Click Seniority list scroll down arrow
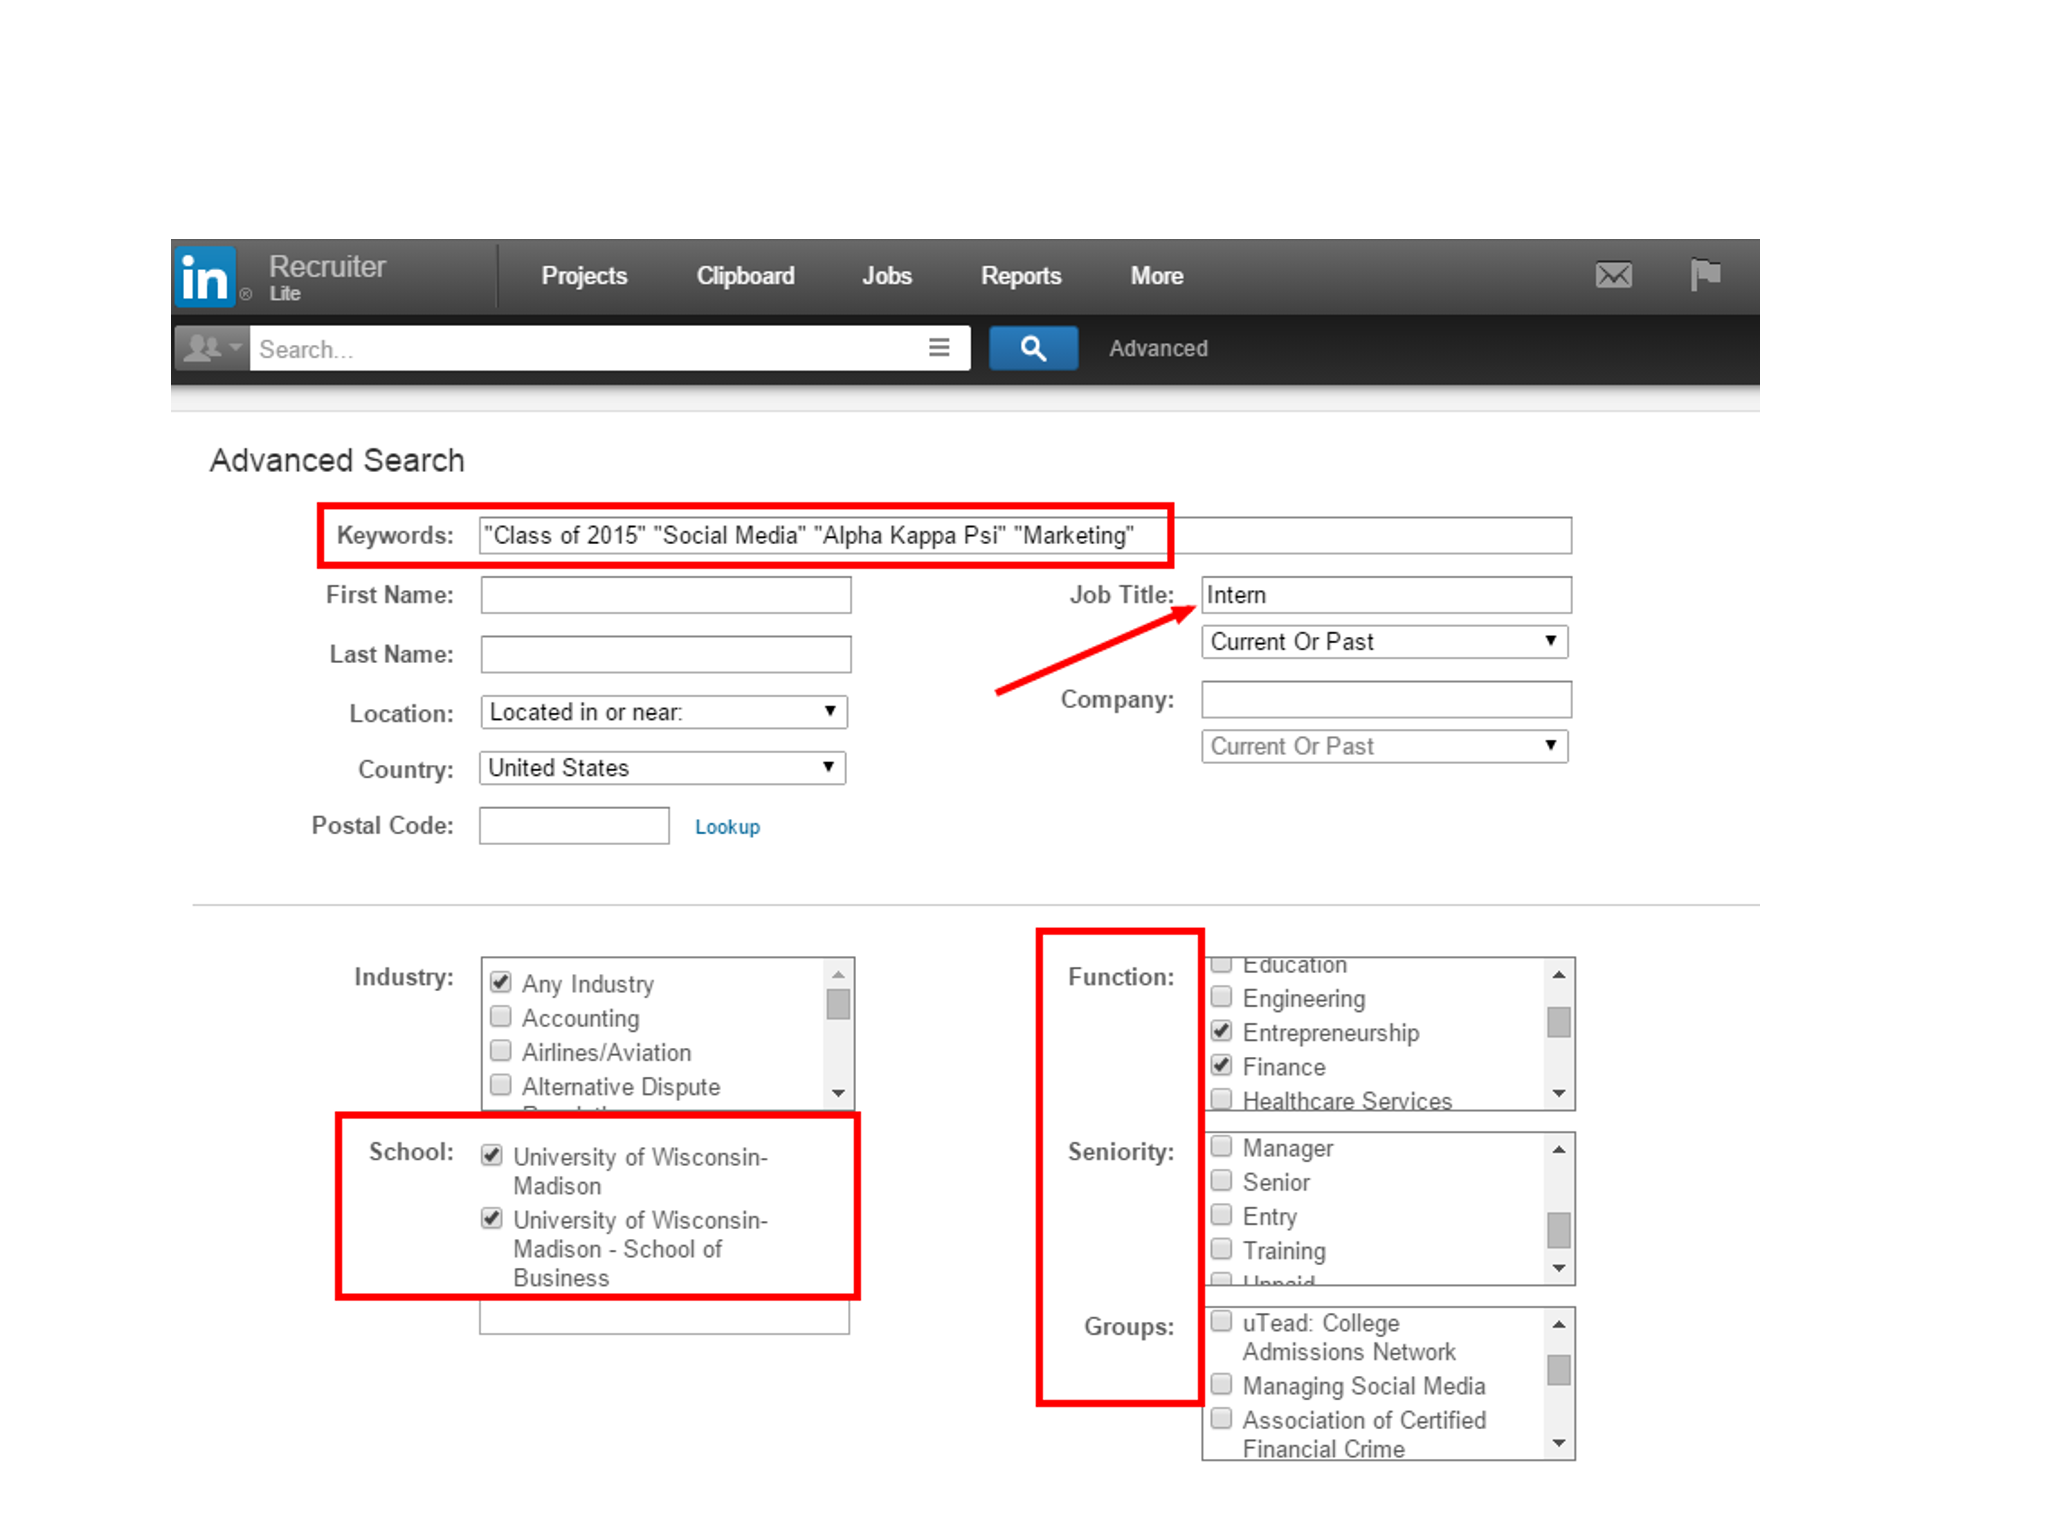 click(x=1558, y=1268)
